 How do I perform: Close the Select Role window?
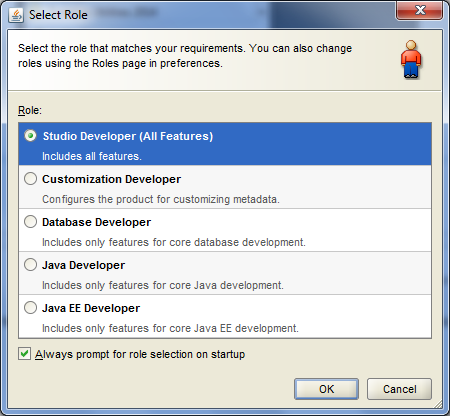click(420, 10)
